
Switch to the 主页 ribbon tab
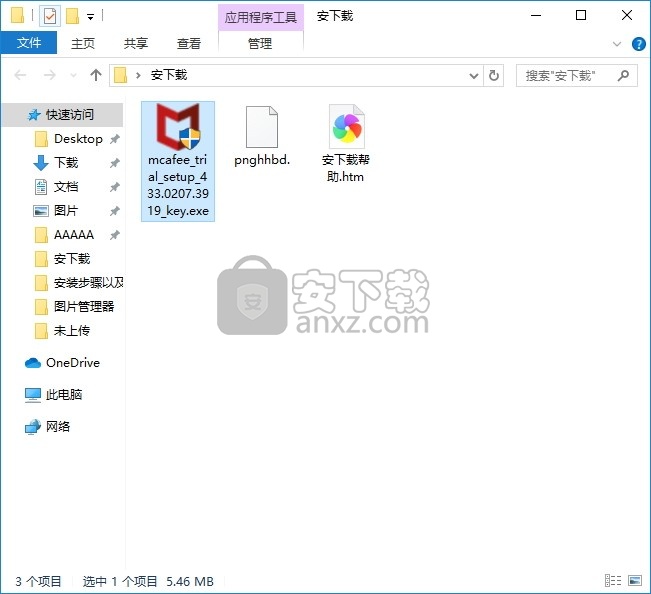point(83,43)
